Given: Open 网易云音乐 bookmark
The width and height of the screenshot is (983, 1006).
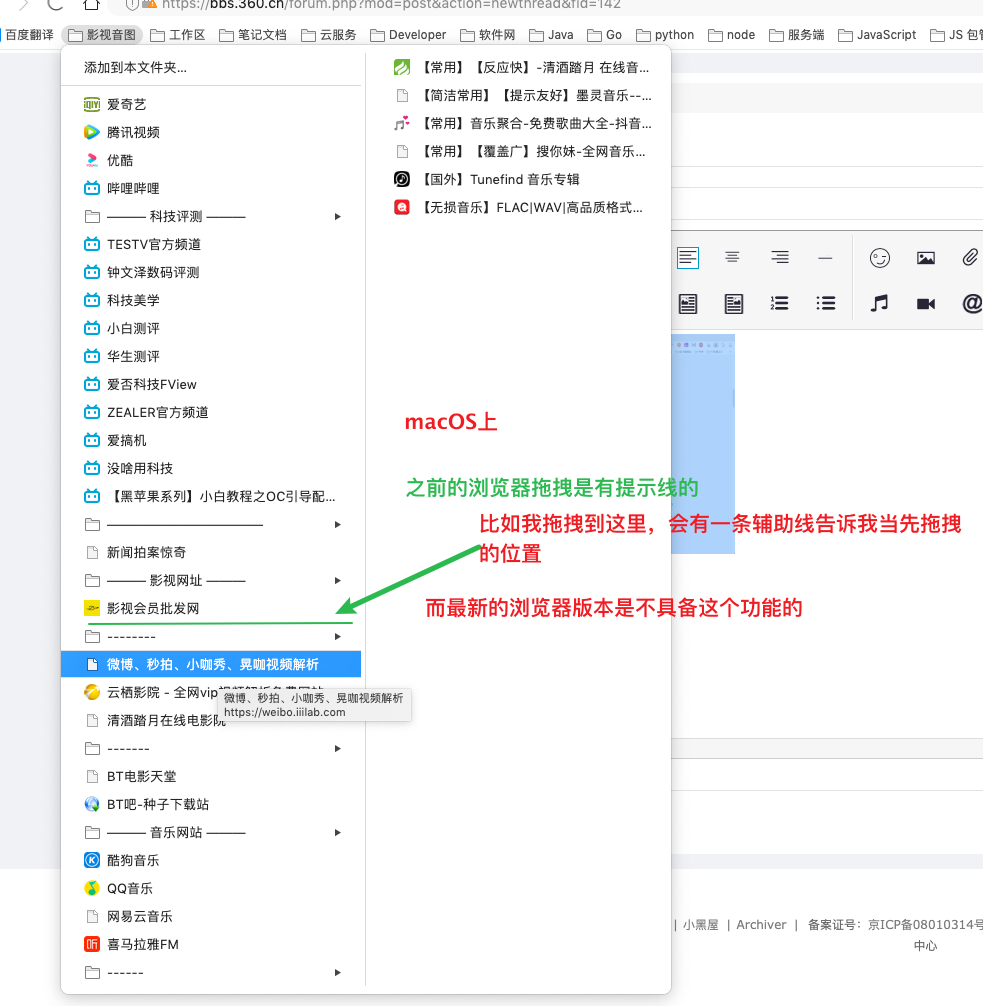Looking at the screenshot, I should tap(211, 917).
